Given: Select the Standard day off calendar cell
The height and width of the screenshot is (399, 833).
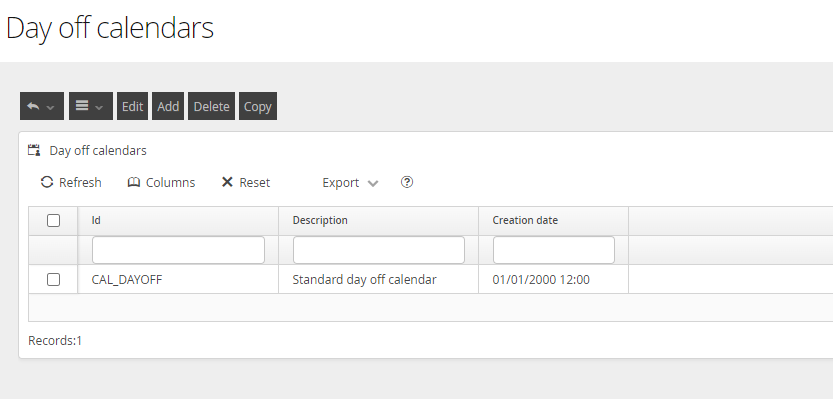Looking at the screenshot, I should pos(378,279).
